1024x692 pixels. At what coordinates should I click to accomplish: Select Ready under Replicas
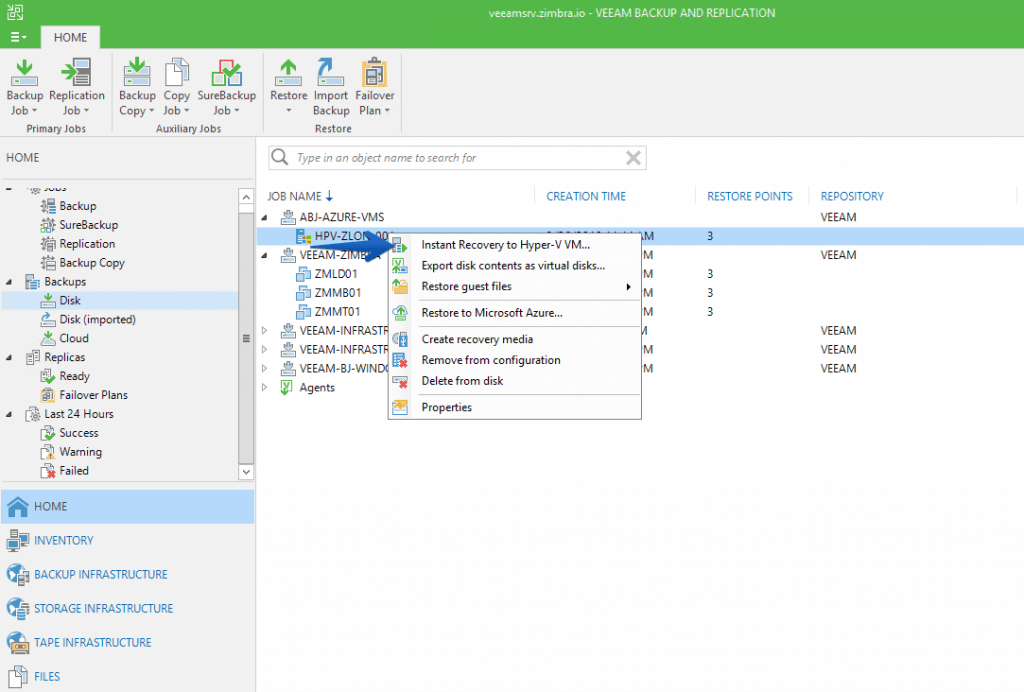coord(74,376)
